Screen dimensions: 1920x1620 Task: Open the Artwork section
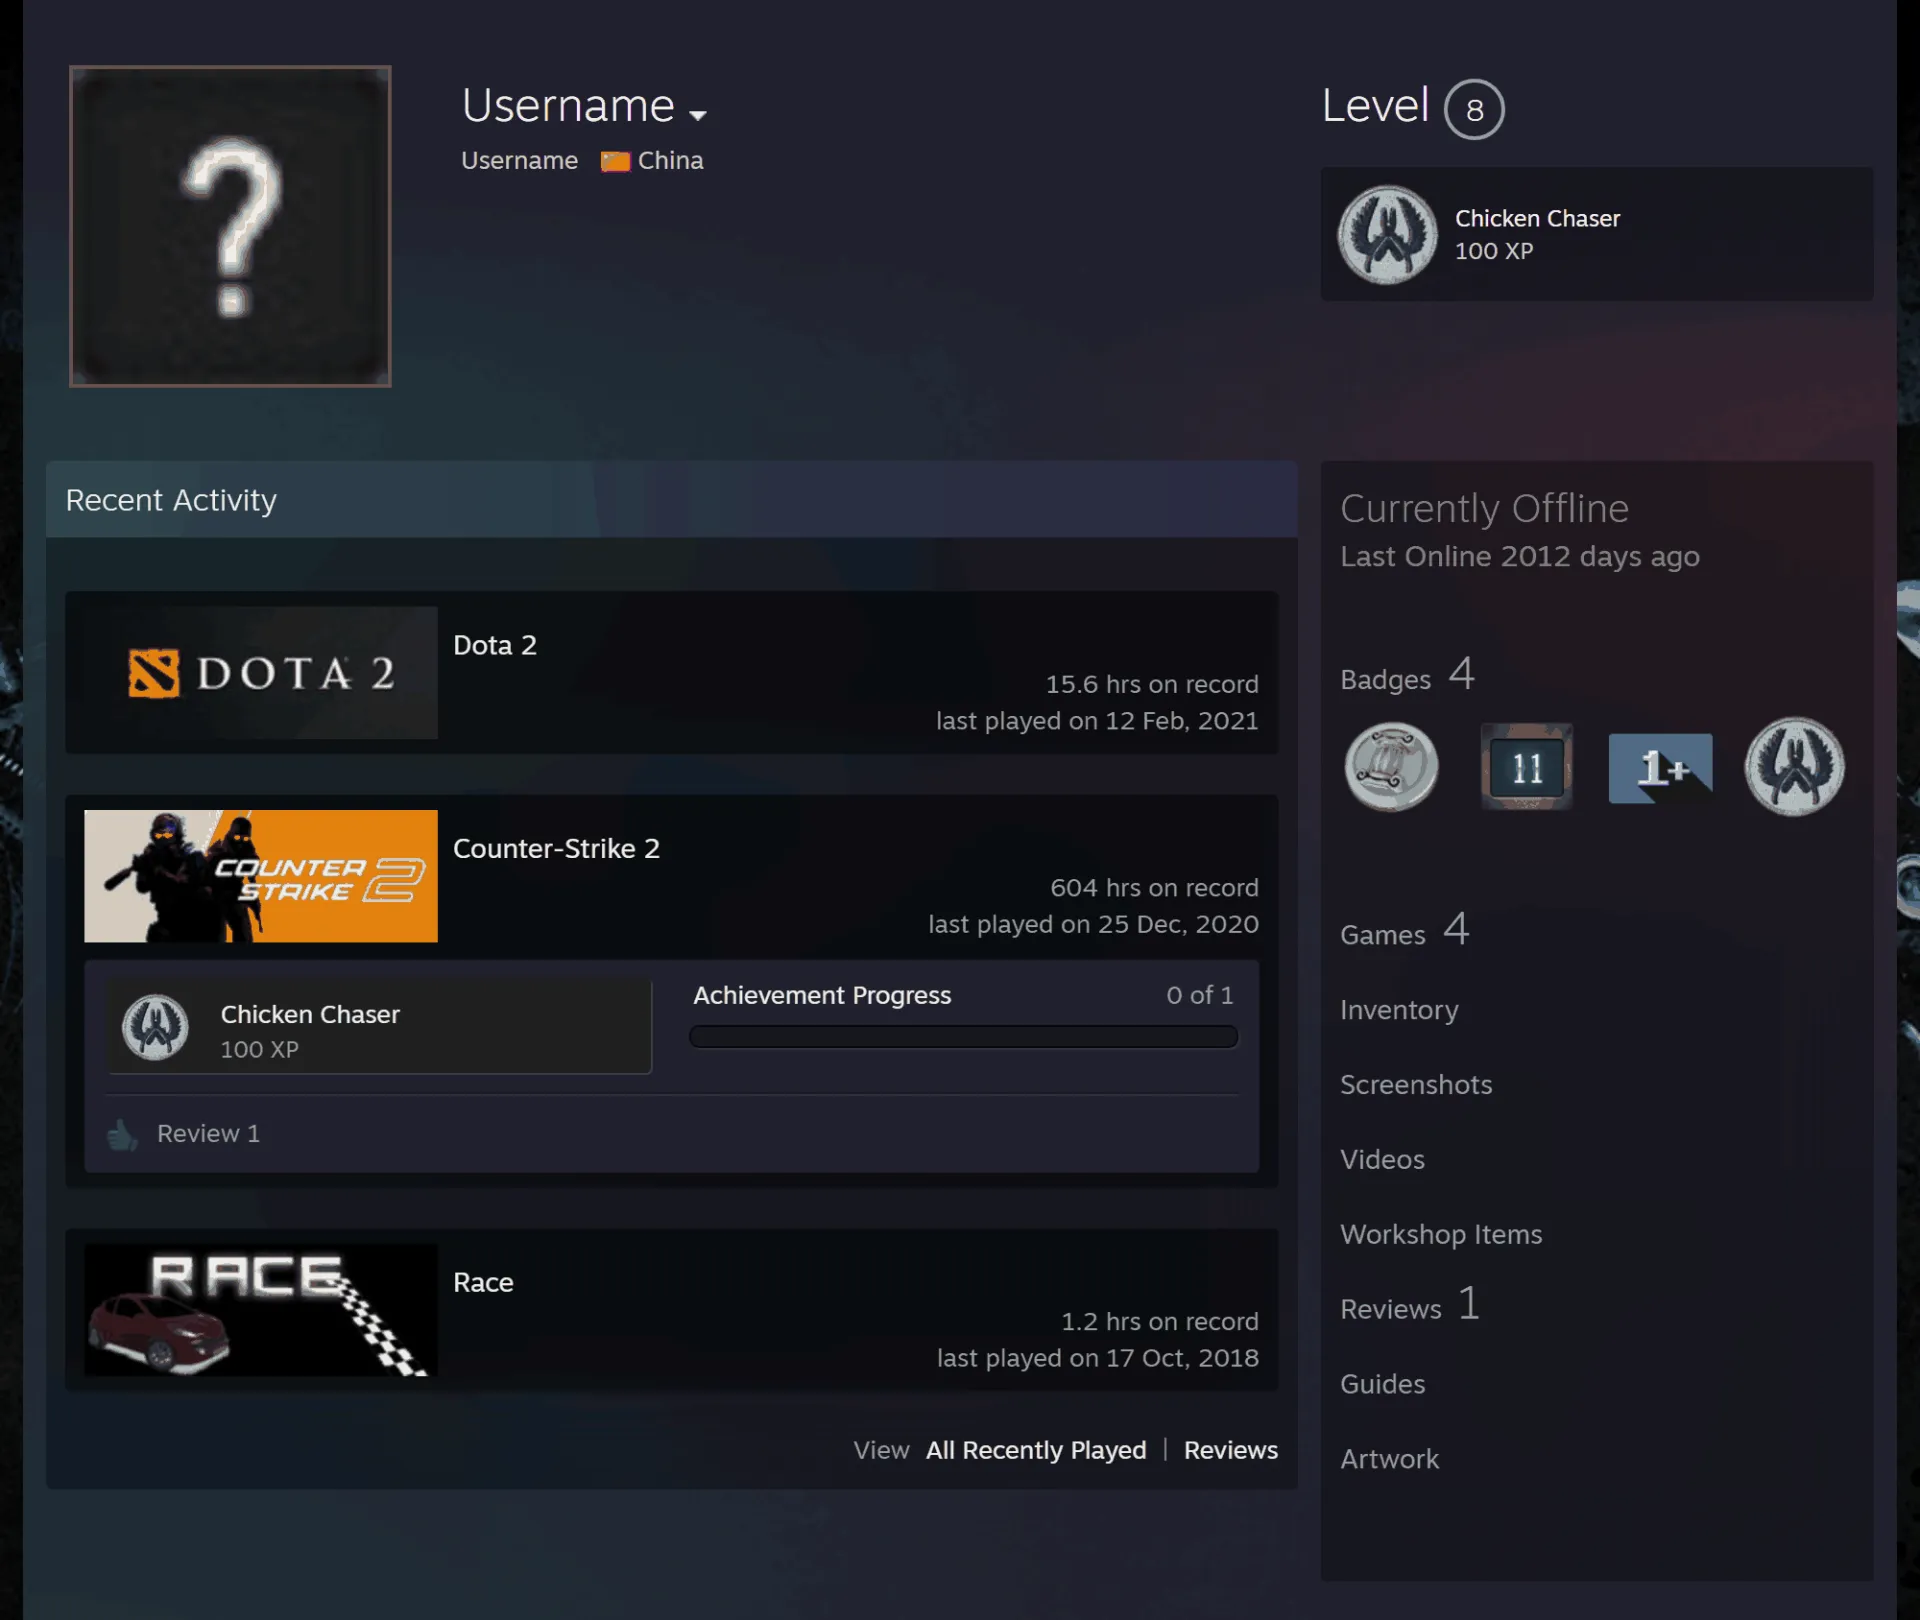pyautogui.click(x=1389, y=1459)
